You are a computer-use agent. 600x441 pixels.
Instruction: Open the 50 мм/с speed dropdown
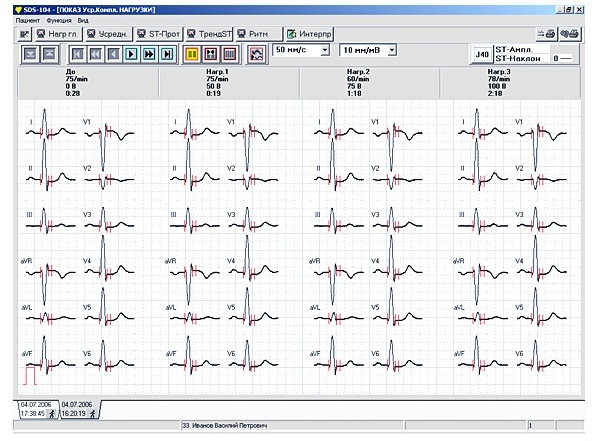[x=325, y=50]
